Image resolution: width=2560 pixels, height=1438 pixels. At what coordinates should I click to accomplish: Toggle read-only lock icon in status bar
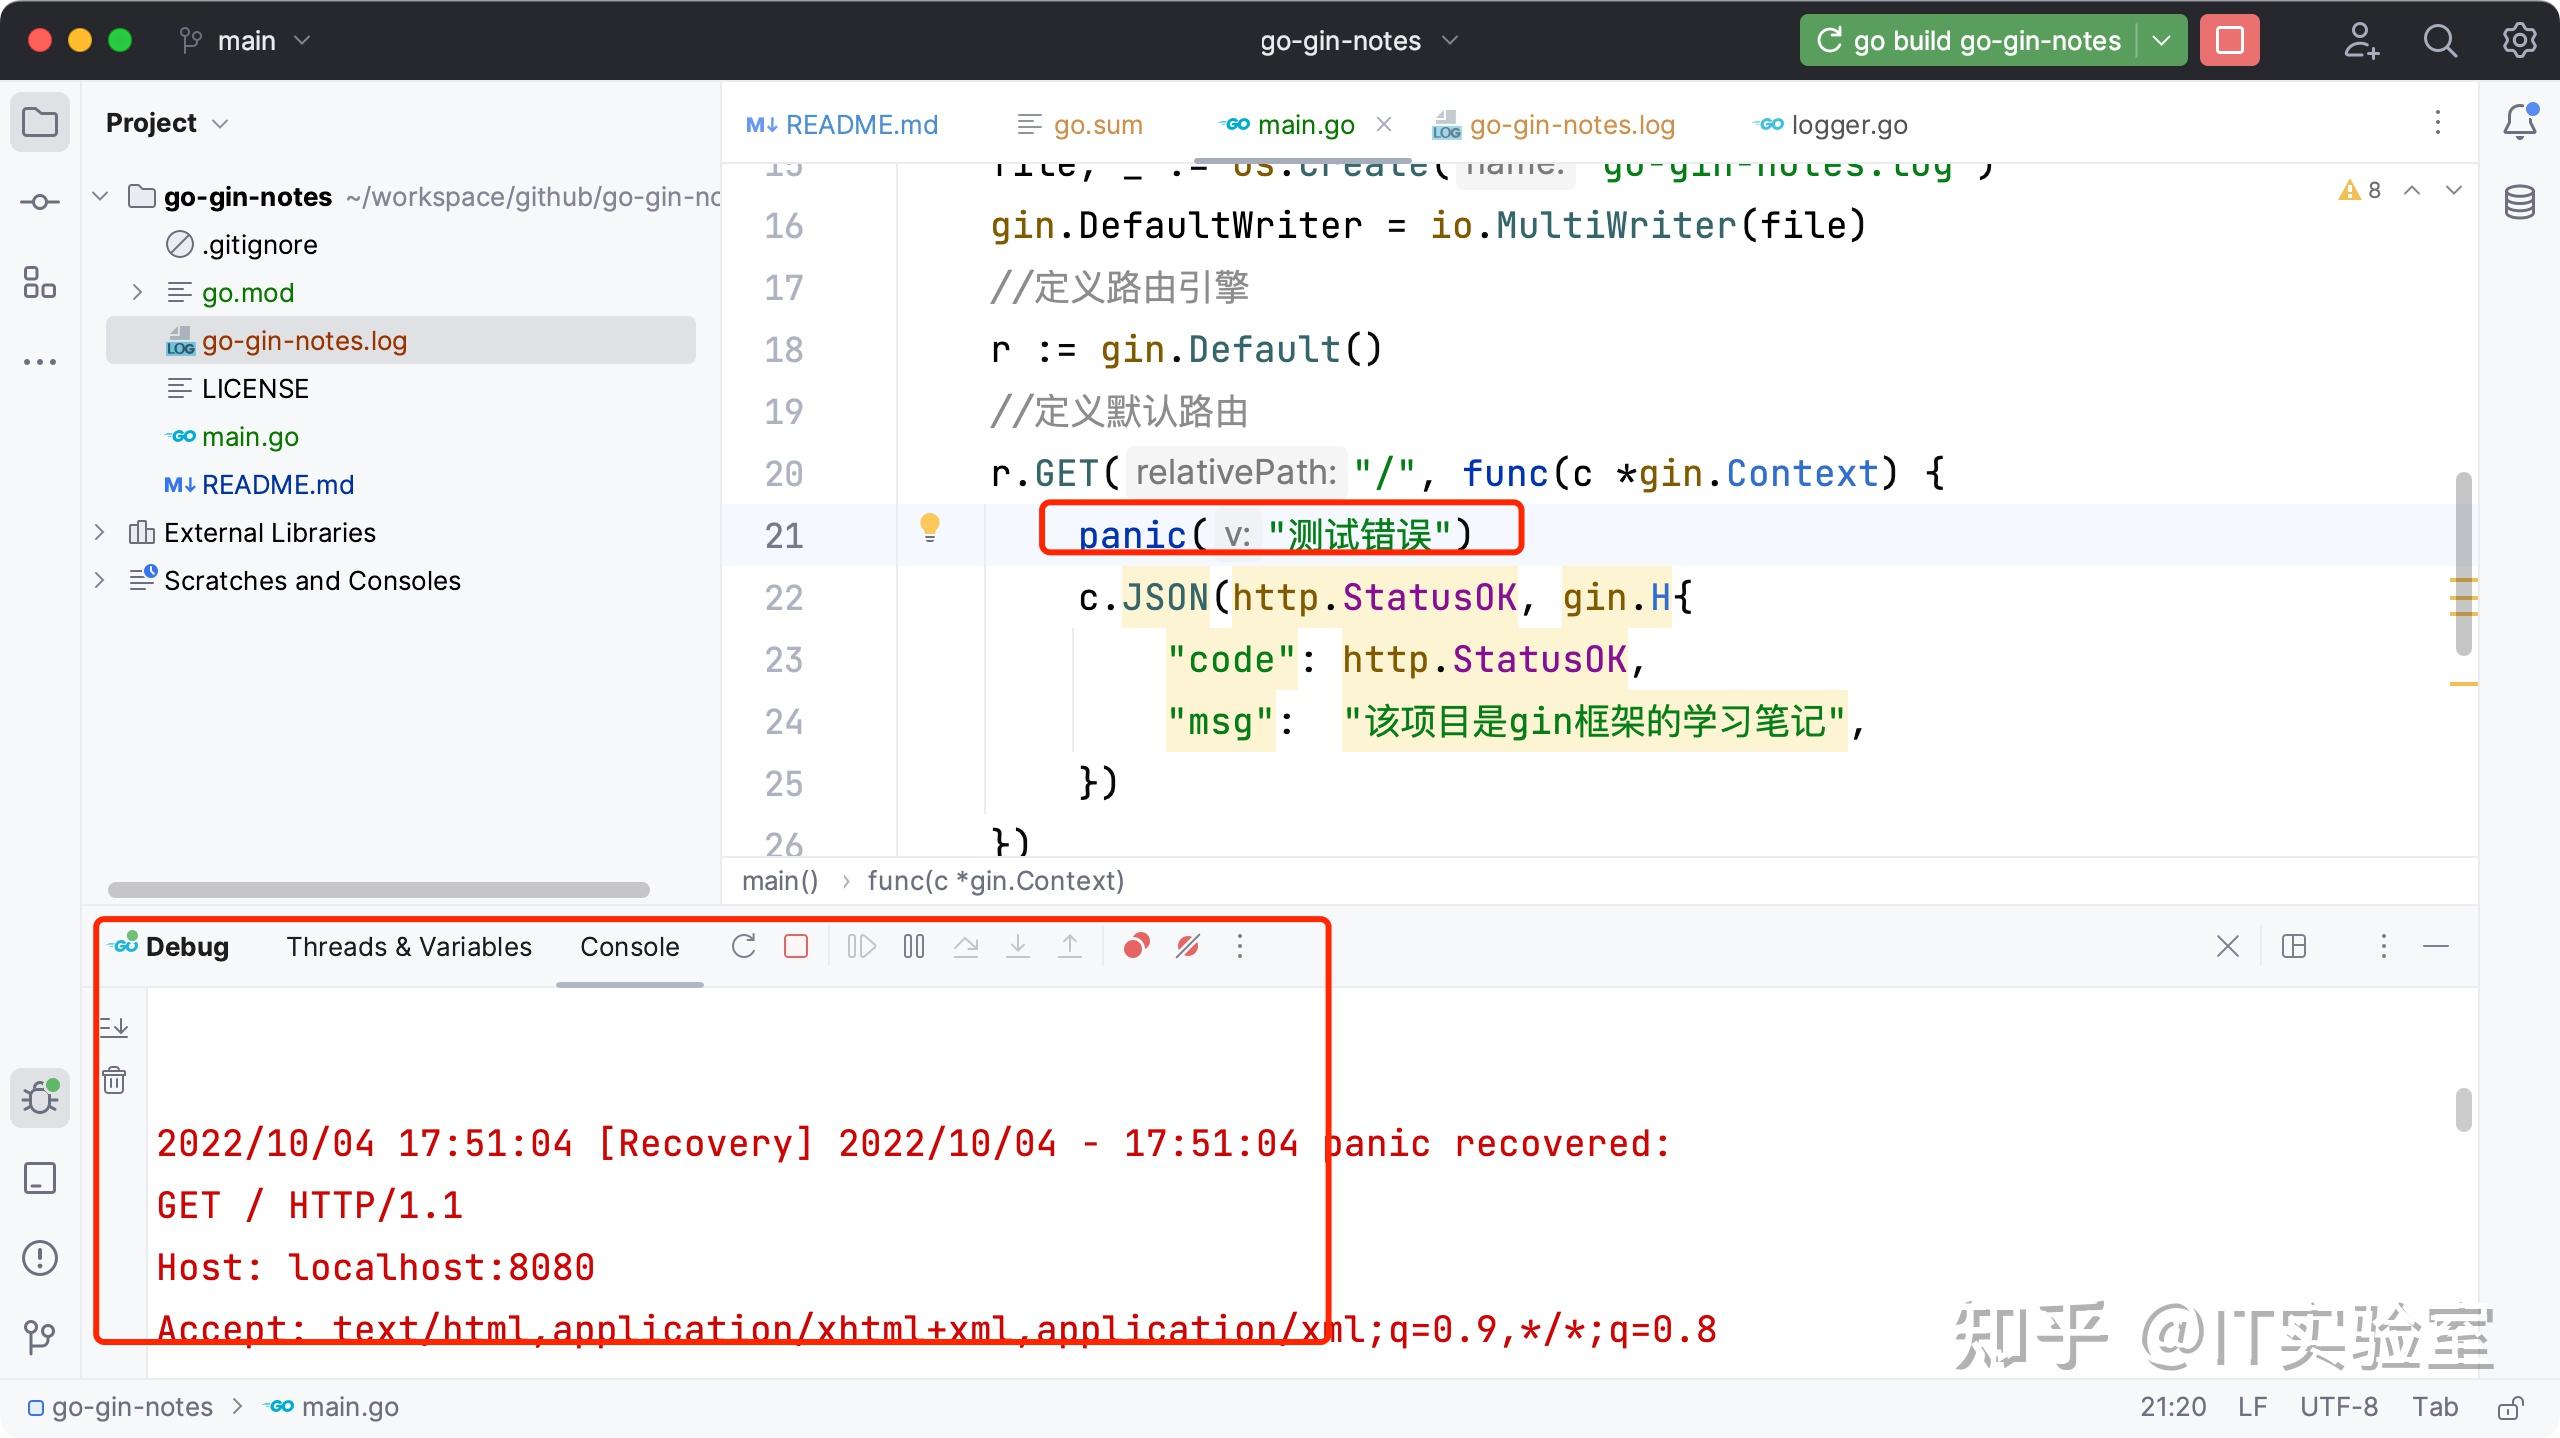point(2511,1408)
